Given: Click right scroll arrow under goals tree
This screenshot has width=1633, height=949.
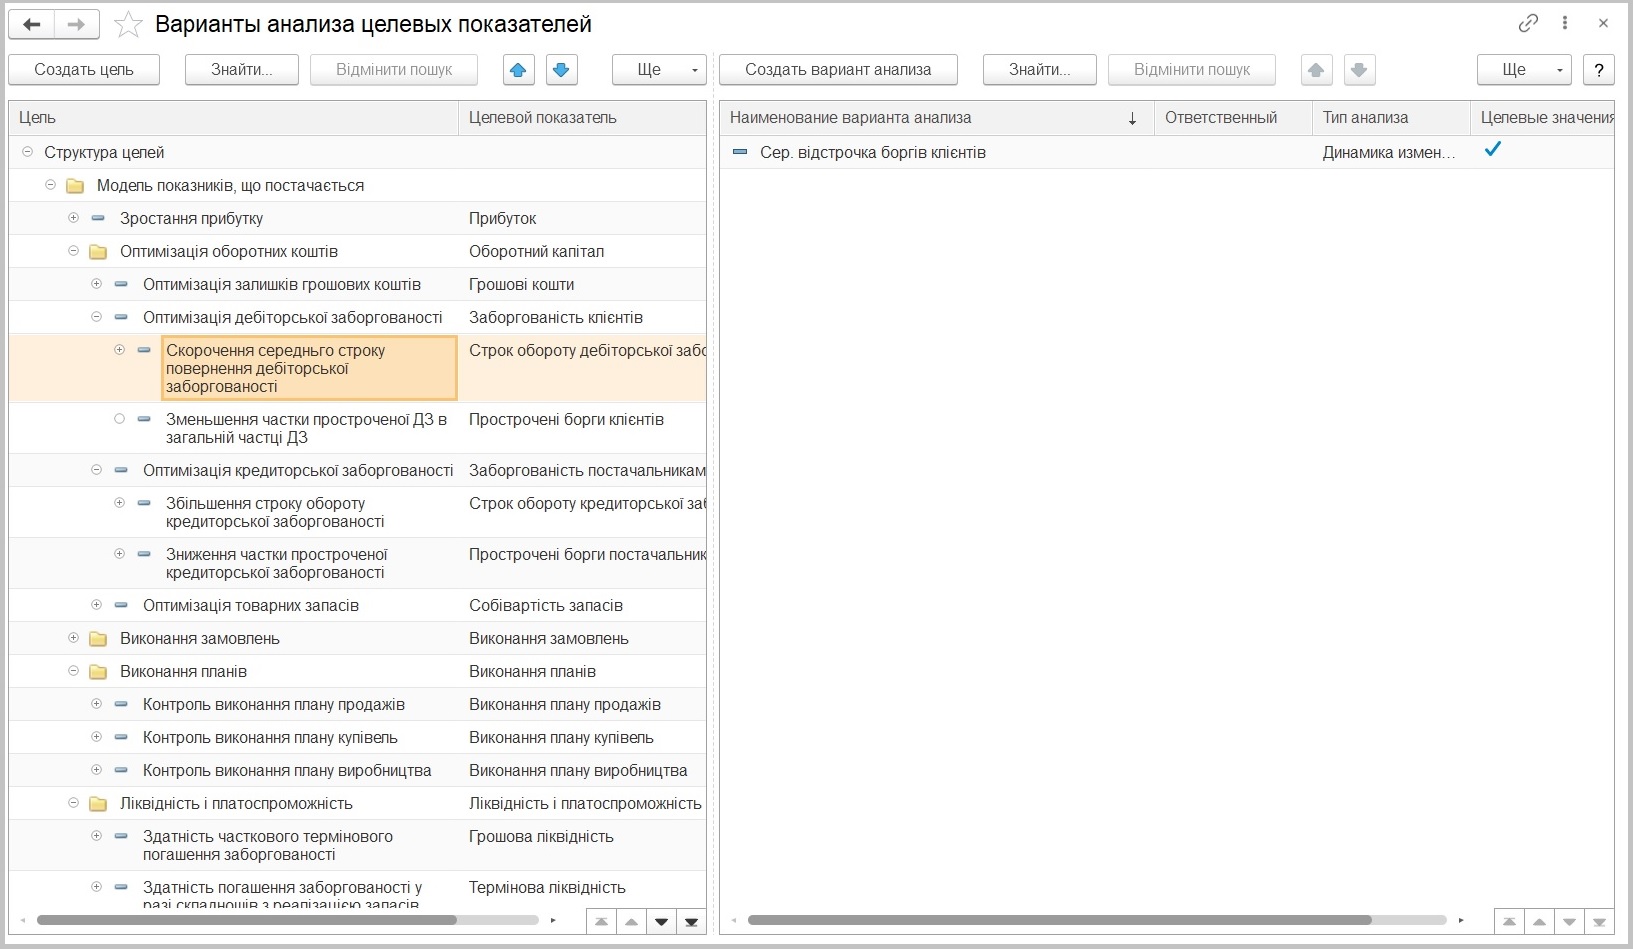Looking at the screenshot, I should coord(553,920).
